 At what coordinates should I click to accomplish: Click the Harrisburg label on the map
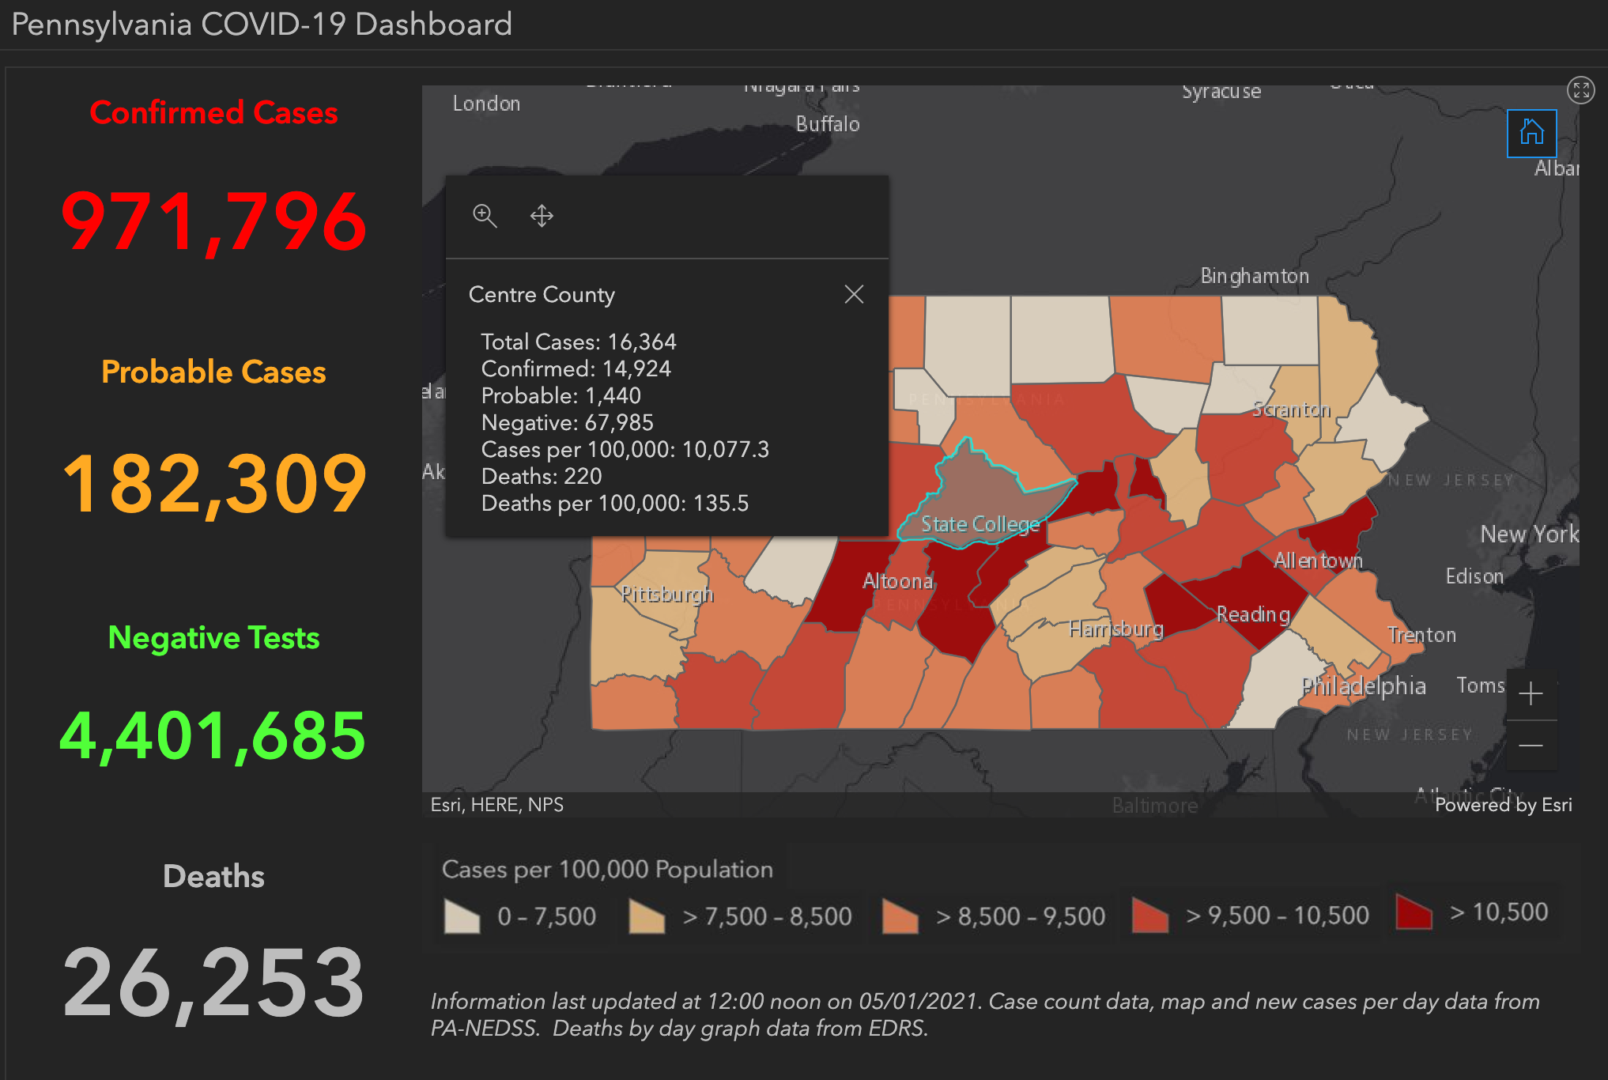coord(1116,629)
